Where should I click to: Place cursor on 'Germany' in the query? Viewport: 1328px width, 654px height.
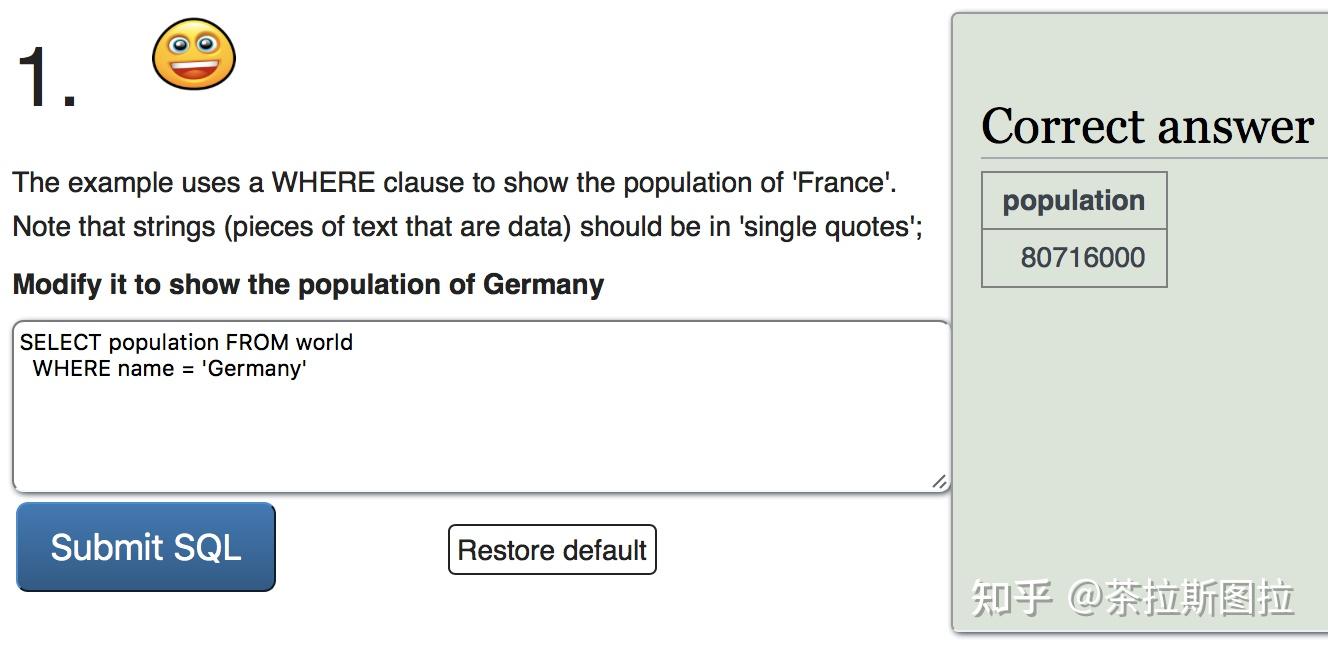click(x=254, y=368)
